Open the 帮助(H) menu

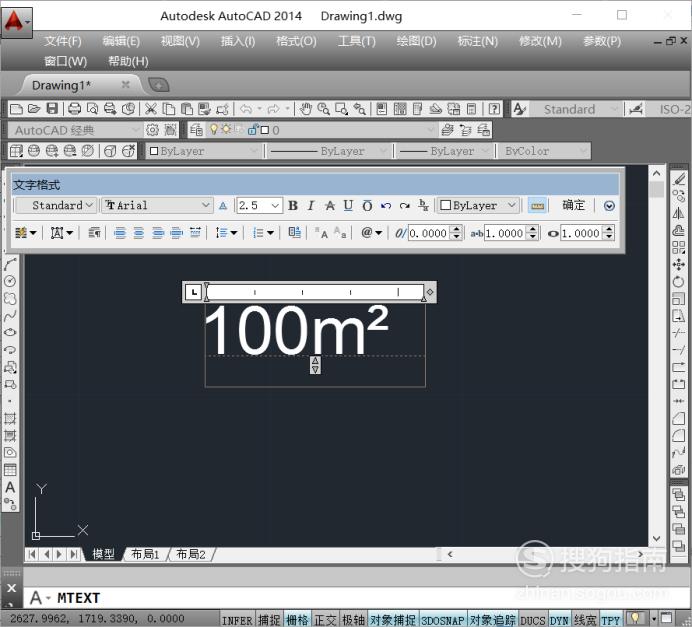tap(128, 61)
